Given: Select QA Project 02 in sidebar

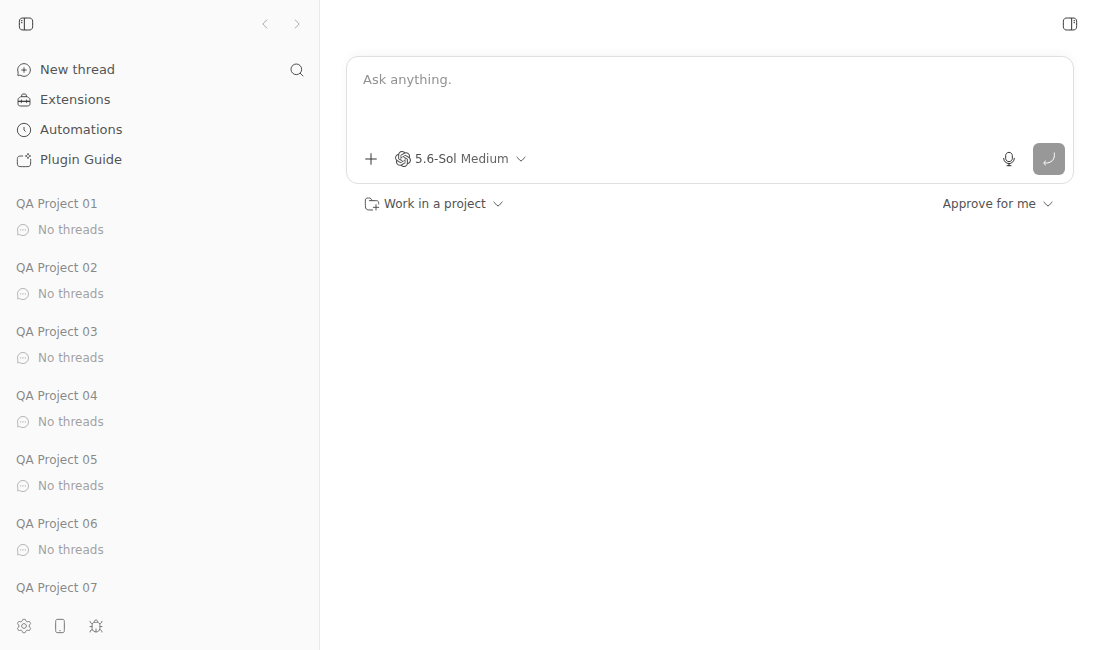Looking at the screenshot, I should pyautogui.click(x=57, y=268).
